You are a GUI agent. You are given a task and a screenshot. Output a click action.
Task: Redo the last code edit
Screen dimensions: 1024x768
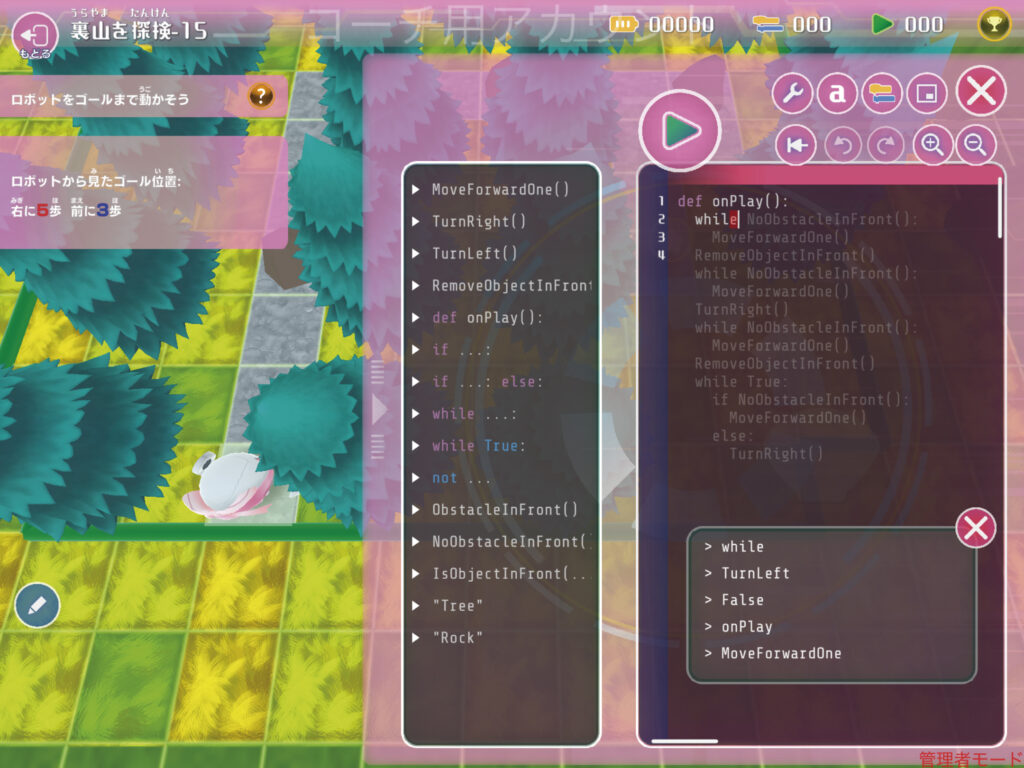pyautogui.click(x=885, y=146)
